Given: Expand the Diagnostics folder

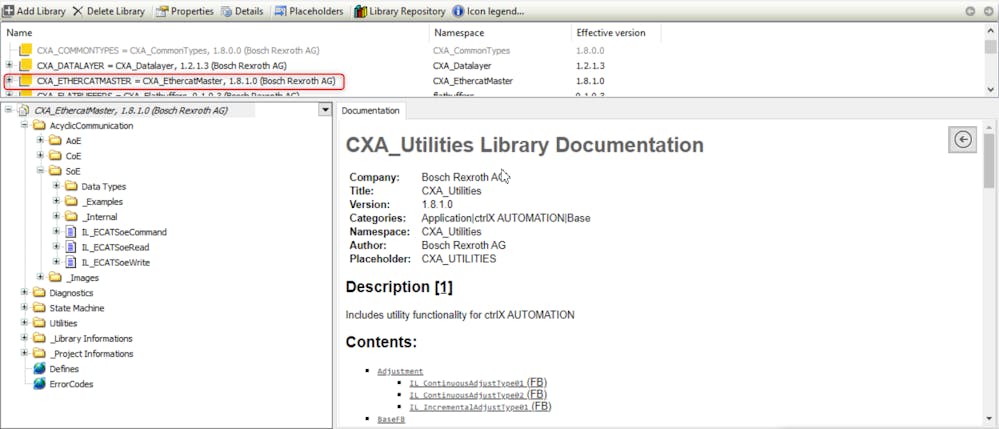Looking at the screenshot, I should [x=25, y=293].
